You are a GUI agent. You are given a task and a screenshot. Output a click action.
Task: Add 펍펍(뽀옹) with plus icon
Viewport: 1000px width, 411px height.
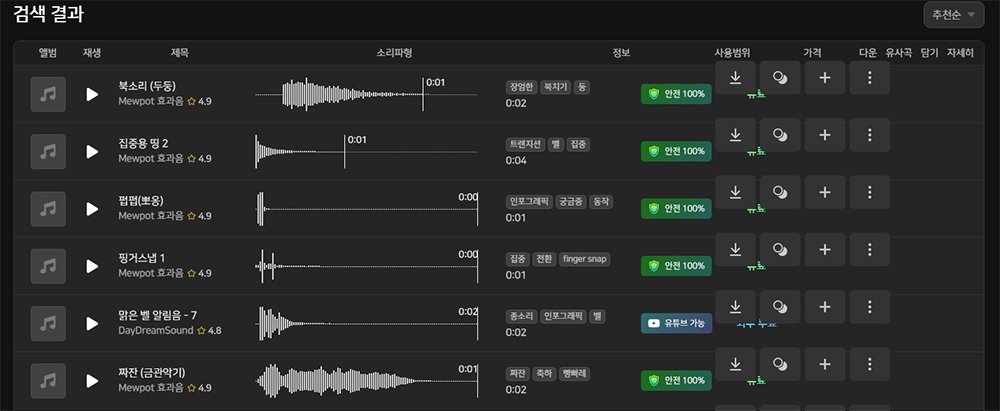825,192
